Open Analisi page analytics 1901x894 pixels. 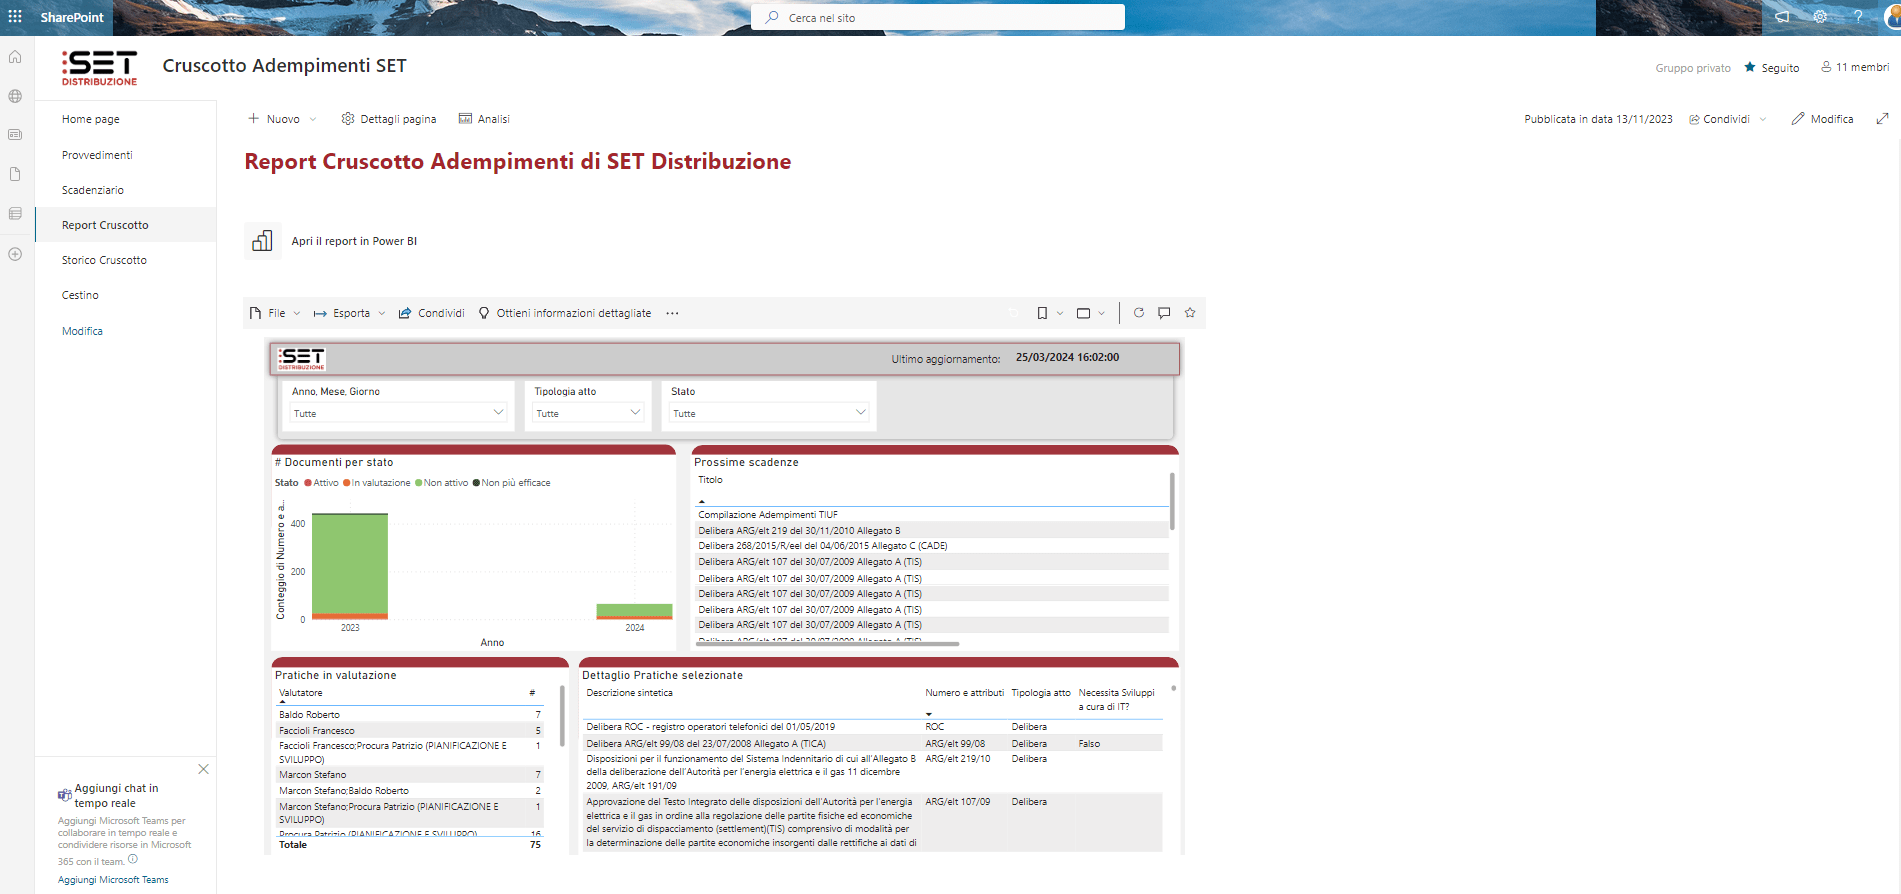click(x=484, y=119)
